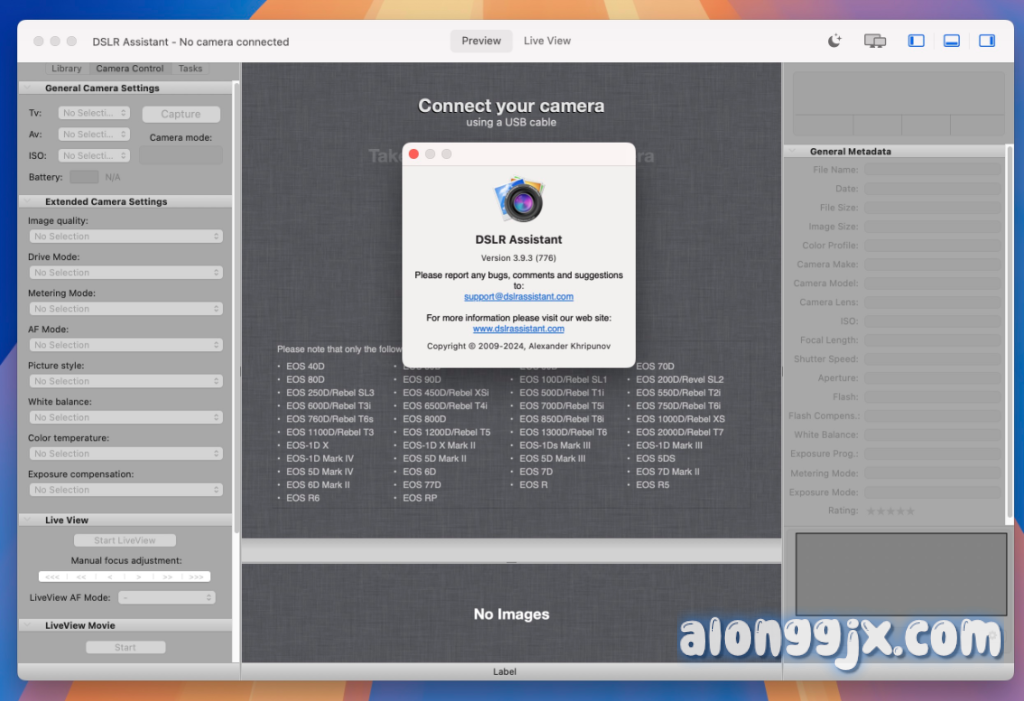Switch to the Library tab
The image size is (1024, 701).
(x=66, y=69)
